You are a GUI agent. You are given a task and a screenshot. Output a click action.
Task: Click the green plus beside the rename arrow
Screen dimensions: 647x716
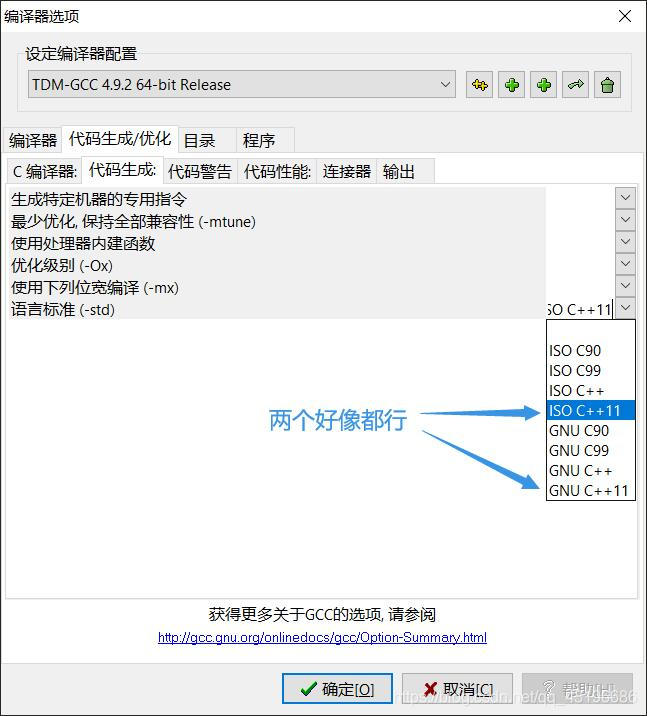pos(543,85)
